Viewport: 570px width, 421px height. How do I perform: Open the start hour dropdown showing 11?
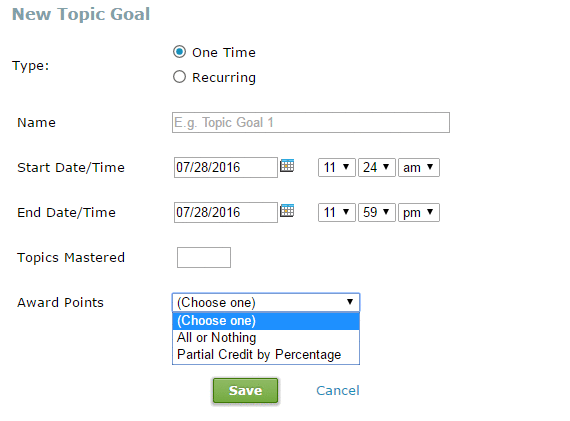337,168
